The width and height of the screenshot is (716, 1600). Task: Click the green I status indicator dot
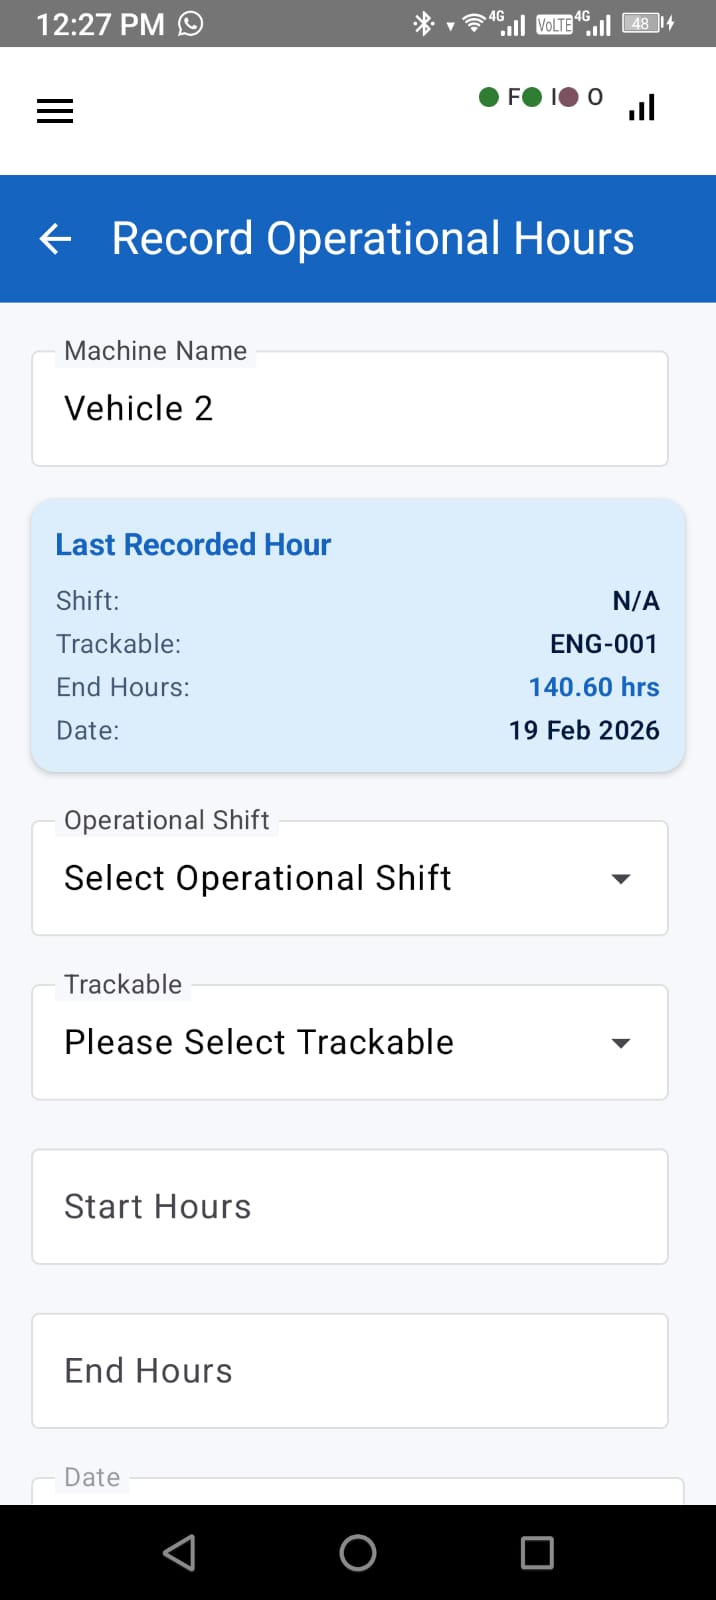click(x=532, y=97)
